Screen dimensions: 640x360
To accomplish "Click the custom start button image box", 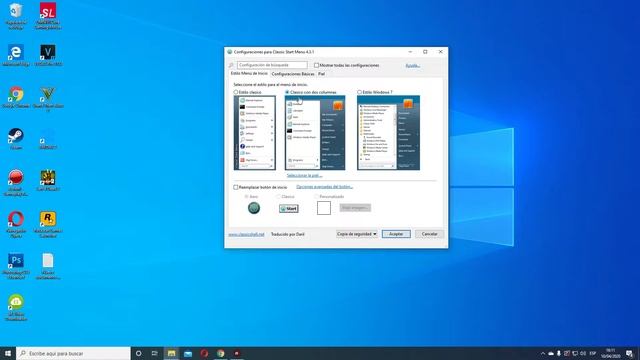I will [324, 208].
